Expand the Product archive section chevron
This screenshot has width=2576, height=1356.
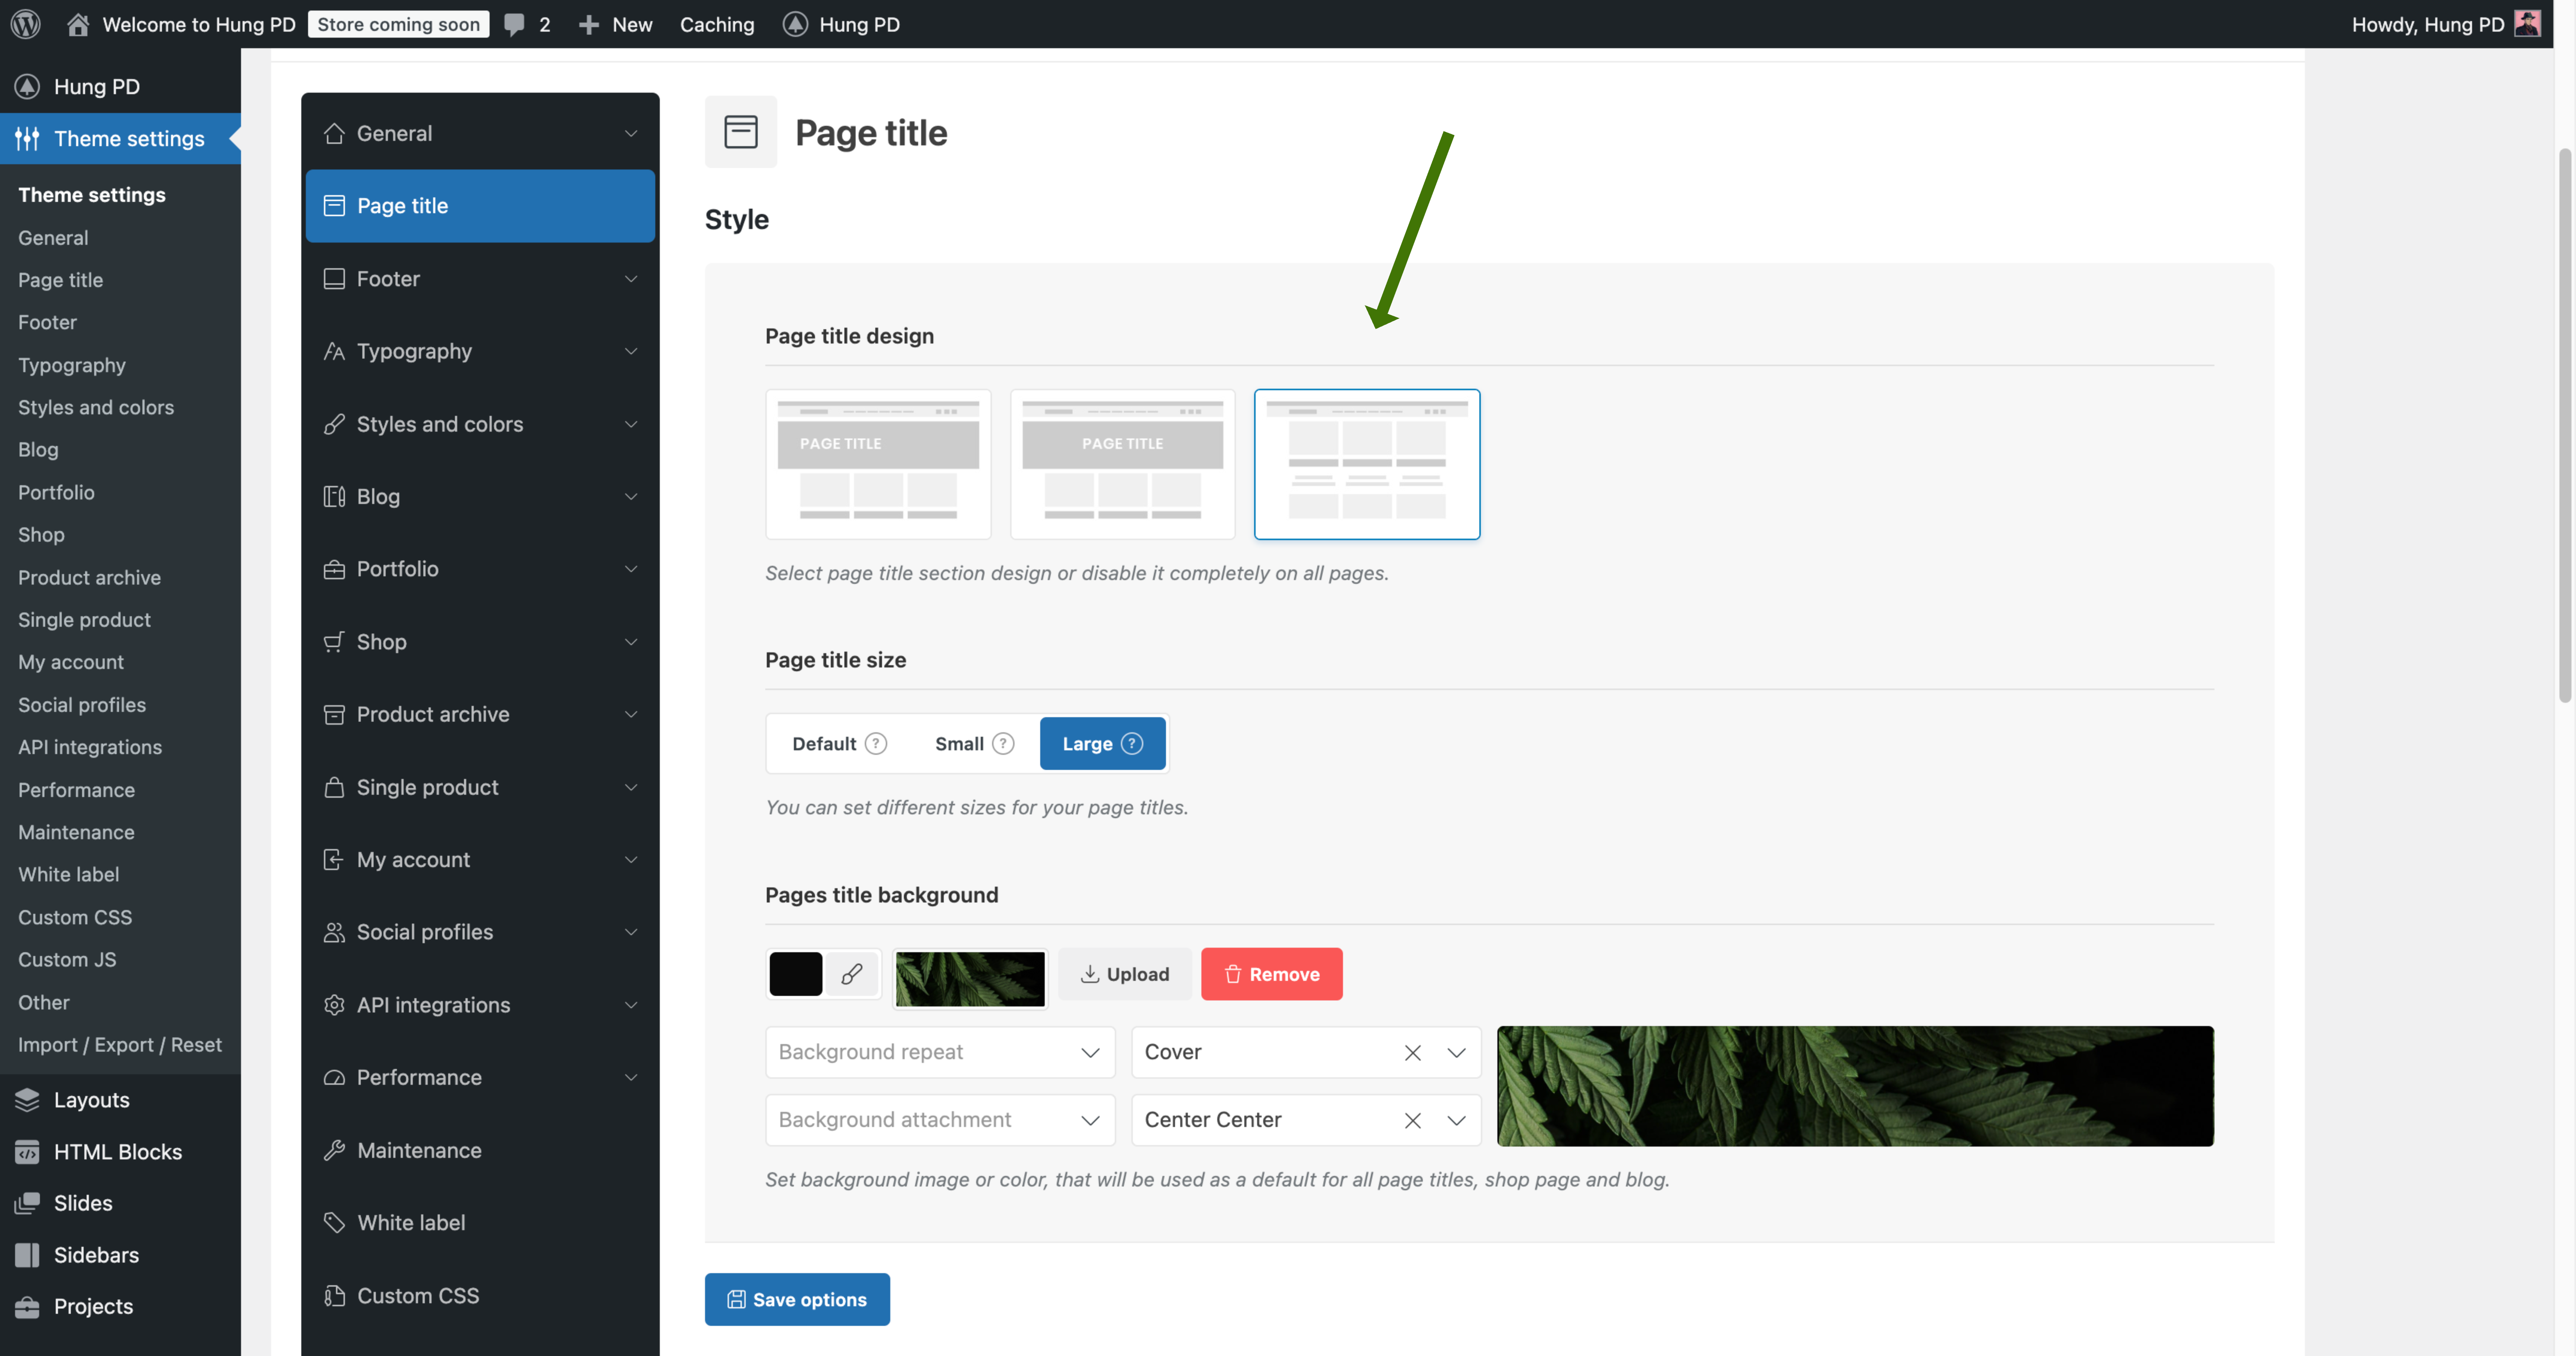[x=631, y=714]
